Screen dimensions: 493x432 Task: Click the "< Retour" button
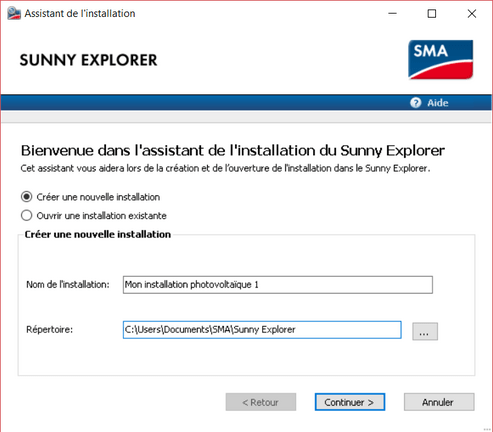click(x=261, y=402)
